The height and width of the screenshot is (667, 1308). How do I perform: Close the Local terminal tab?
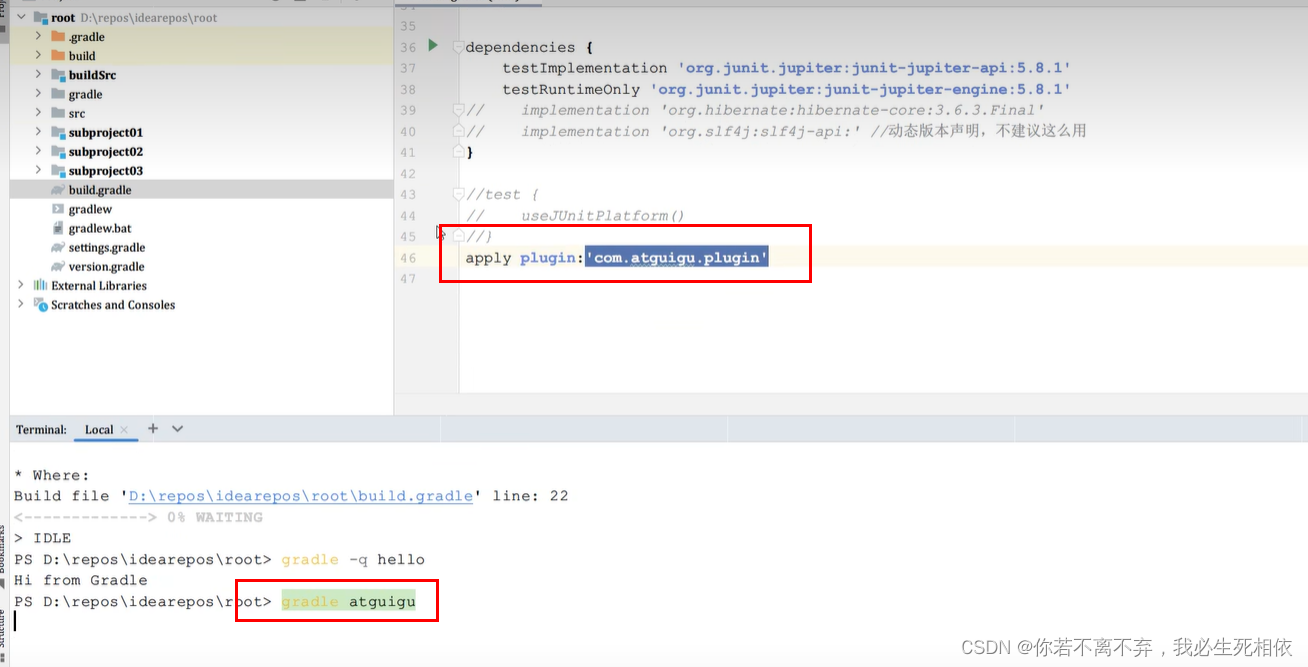[x=124, y=430]
